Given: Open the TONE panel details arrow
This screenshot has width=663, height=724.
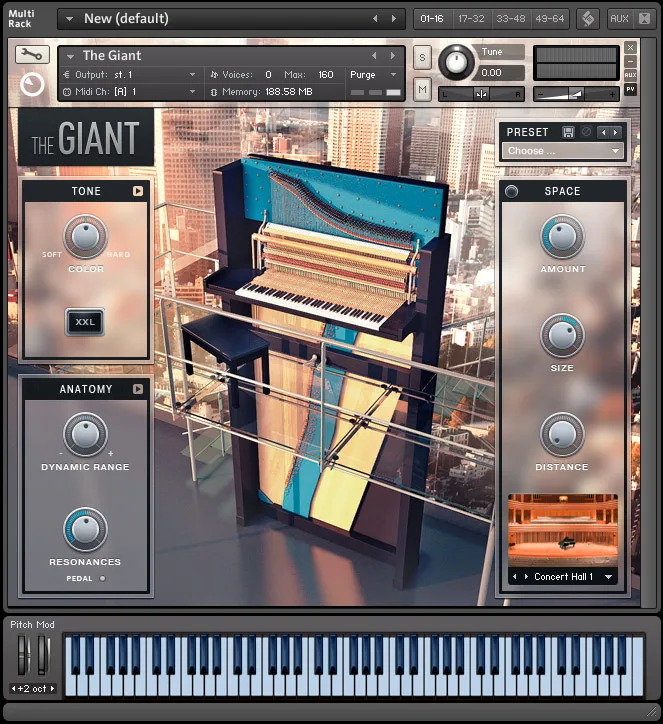Looking at the screenshot, I should (x=138, y=191).
